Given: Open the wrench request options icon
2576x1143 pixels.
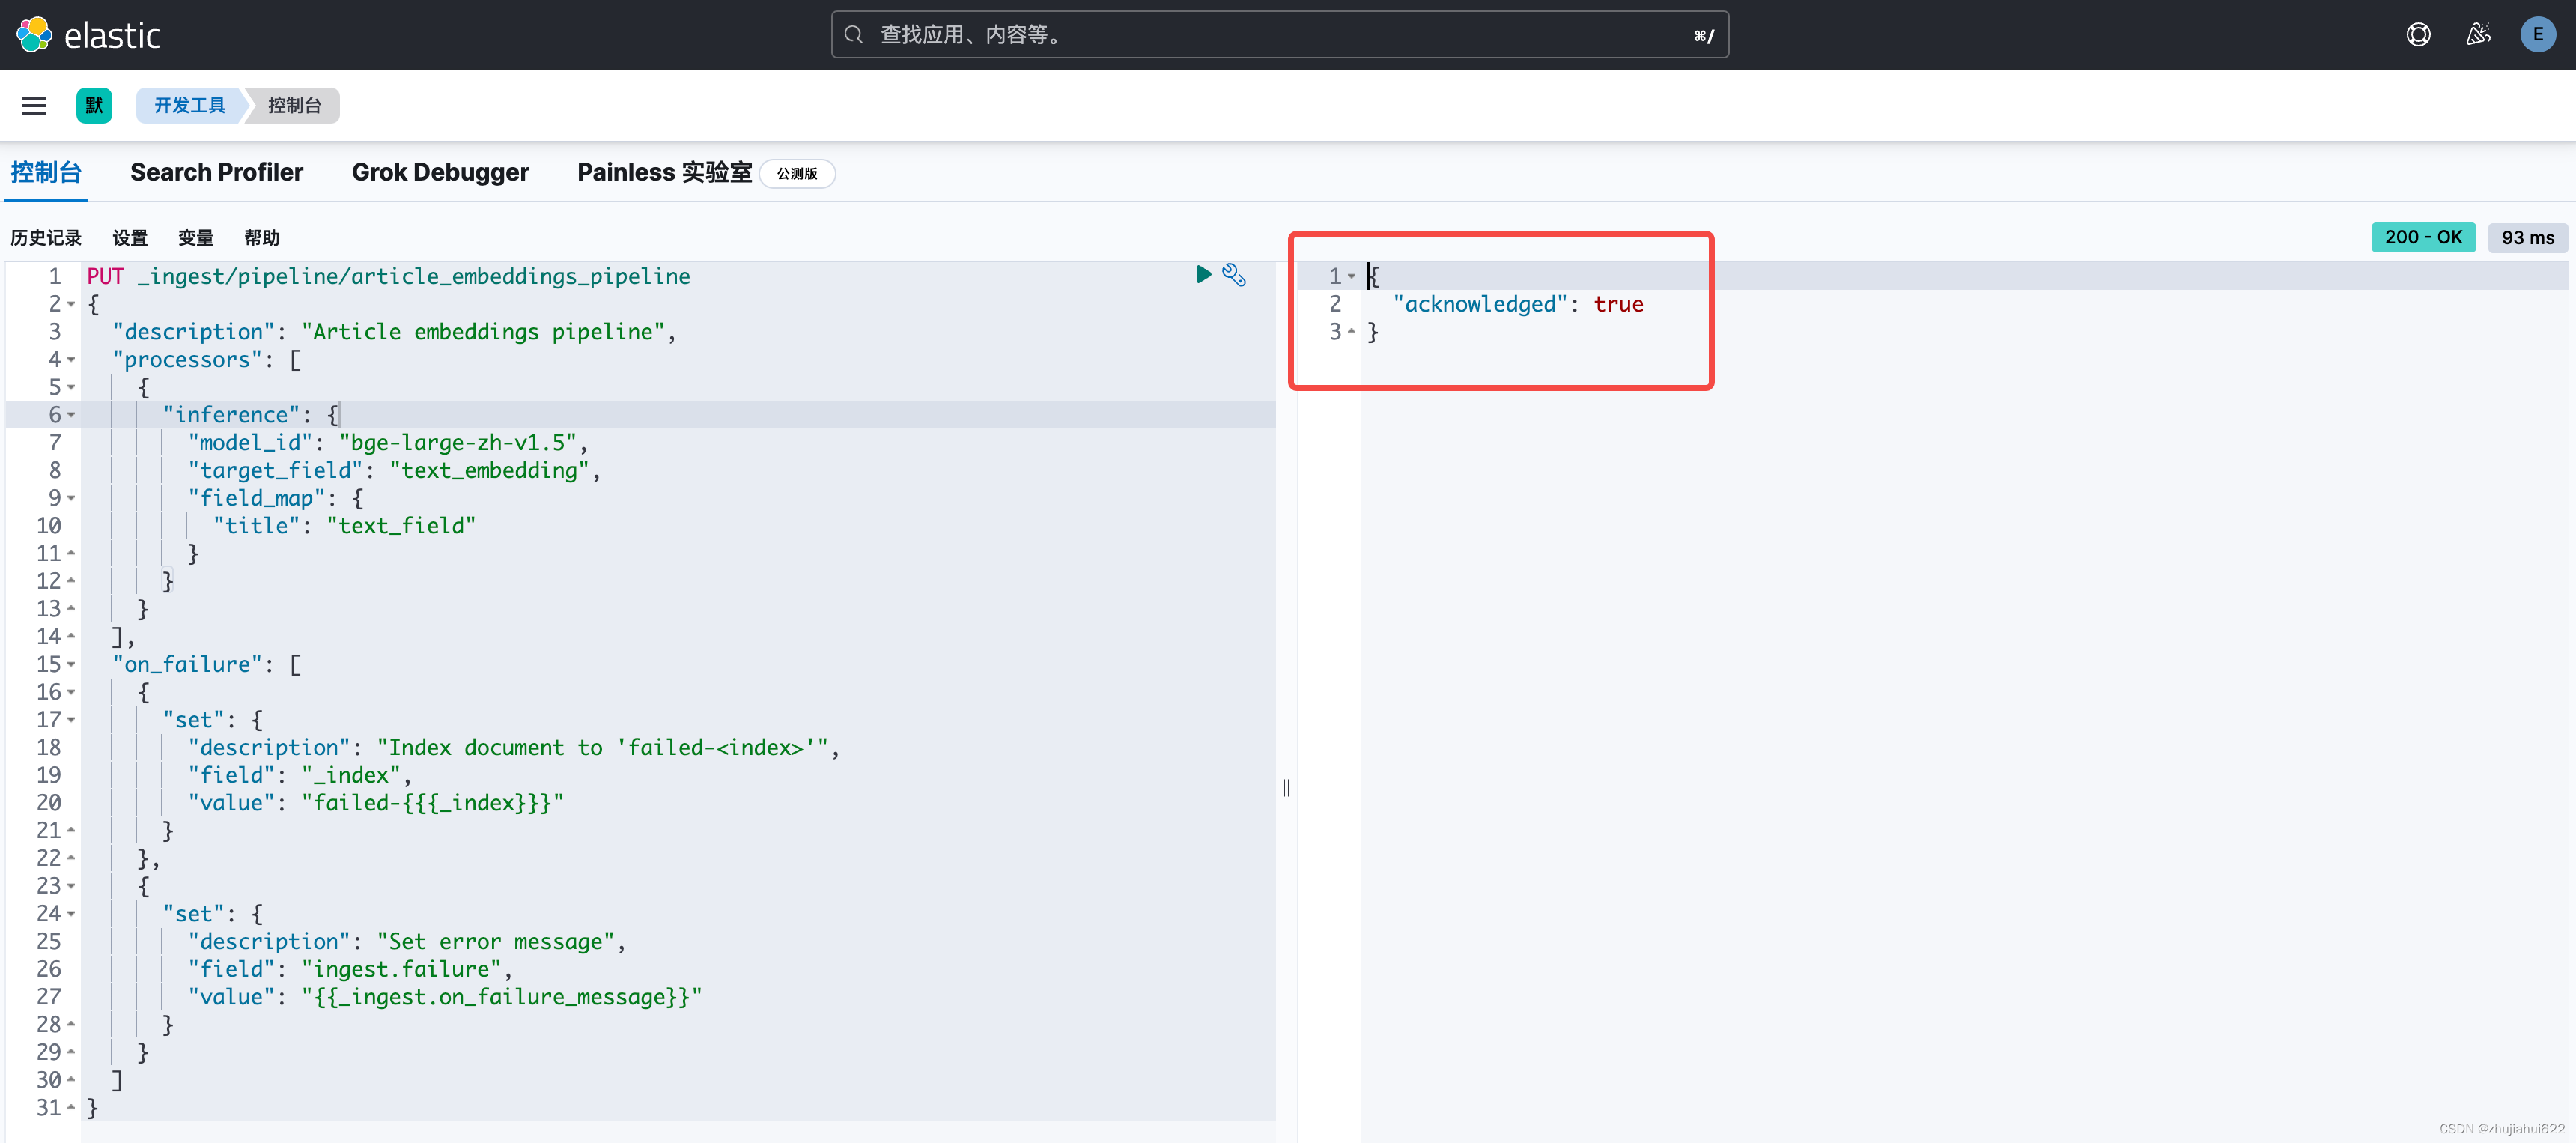Looking at the screenshot, I should click(1234, 275).
